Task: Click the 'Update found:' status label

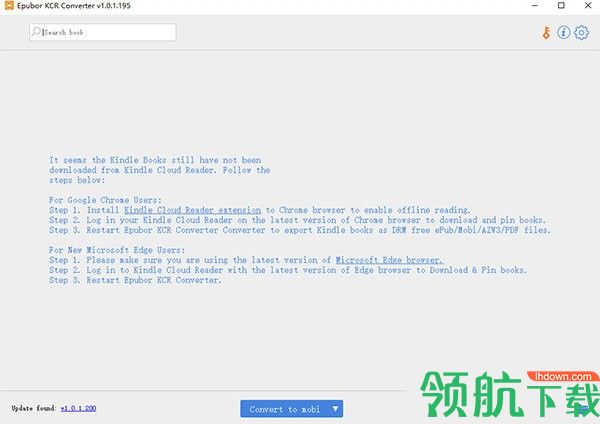Action: coord(34,408)
